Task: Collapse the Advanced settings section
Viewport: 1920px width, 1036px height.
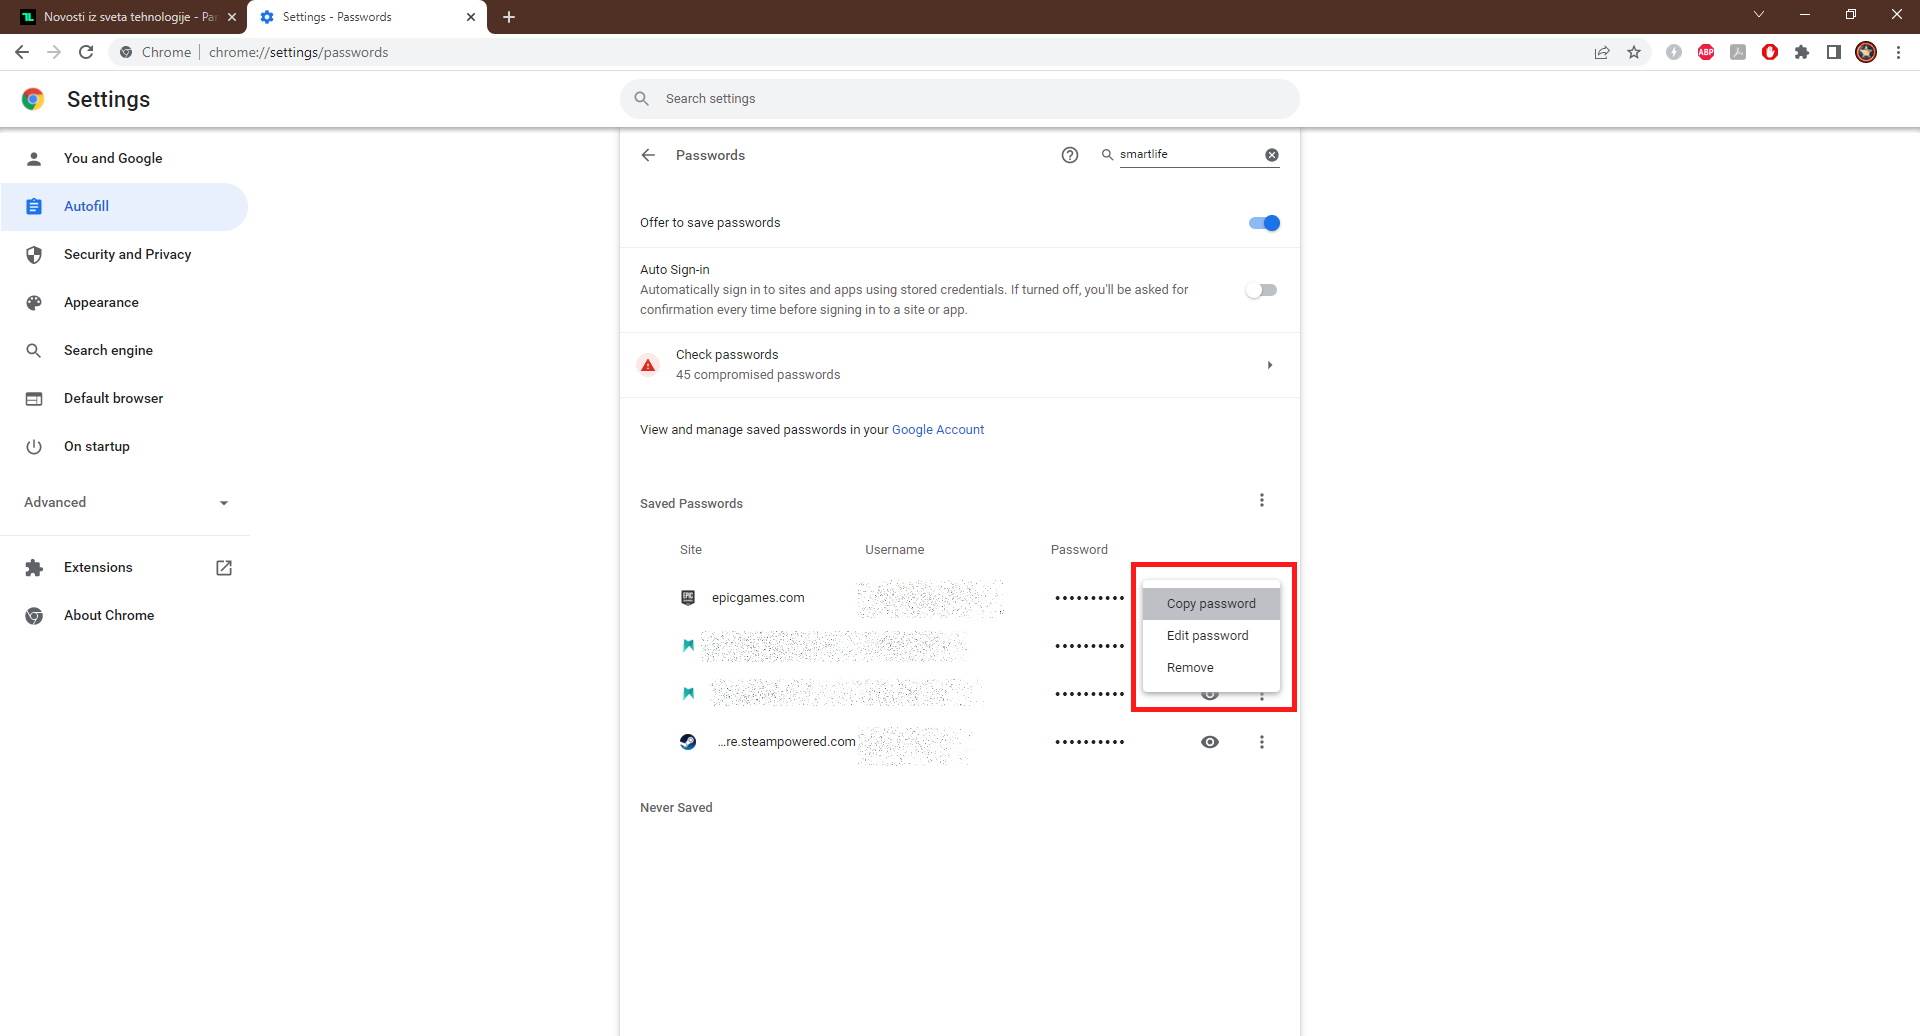Action: [223, 503]
